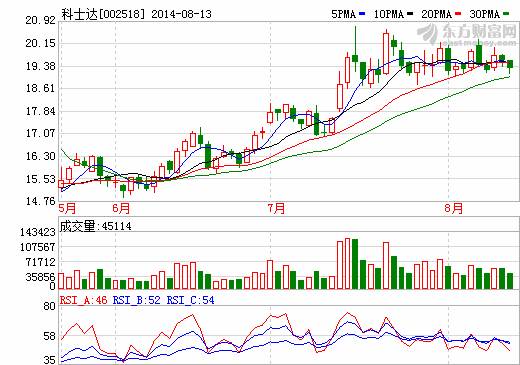Click the tallest green volume bar in mid-July
This screenshot has width=520, height=365.
pyautogui.click(x=355, y=264)
